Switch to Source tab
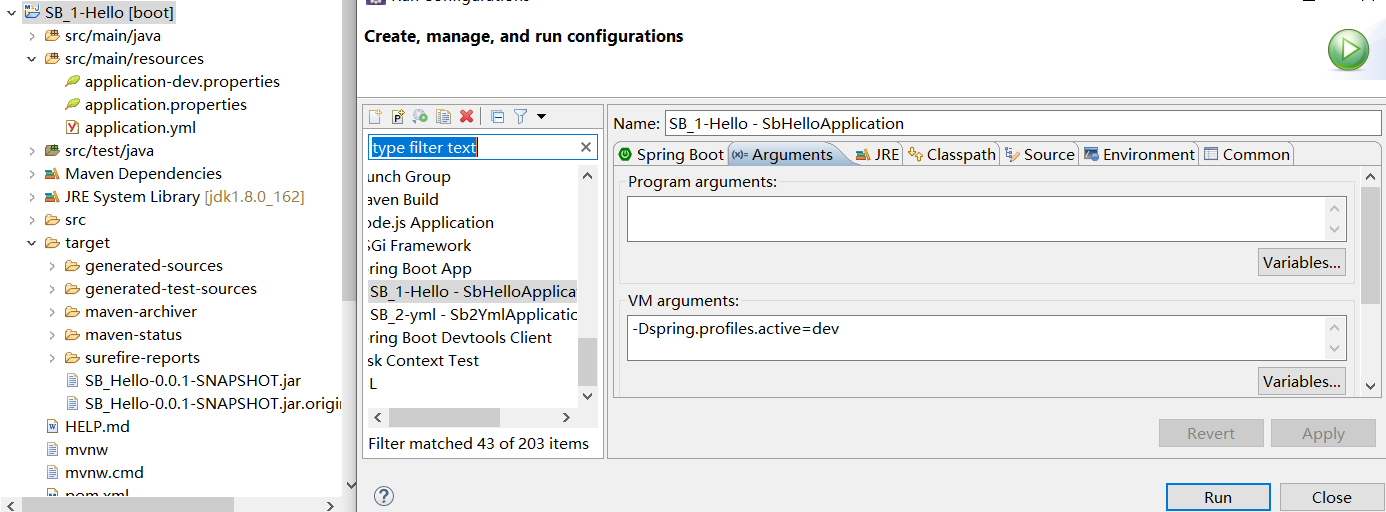Image resolution: width=1386 pixels, height=512 pixels. (x=1039, y=154)
